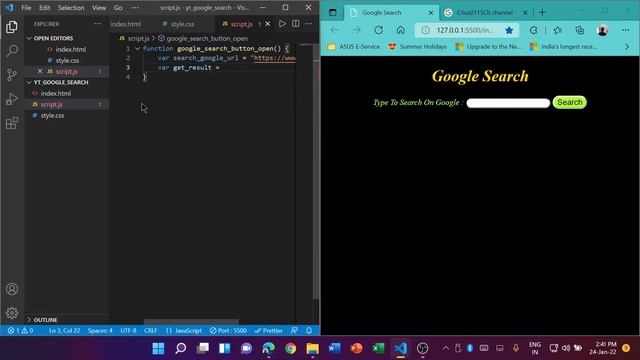Image resolution: width=640 pixels, height=360 pixels.
Task: Open a new tab in Edge
Action: click(542, 12)
